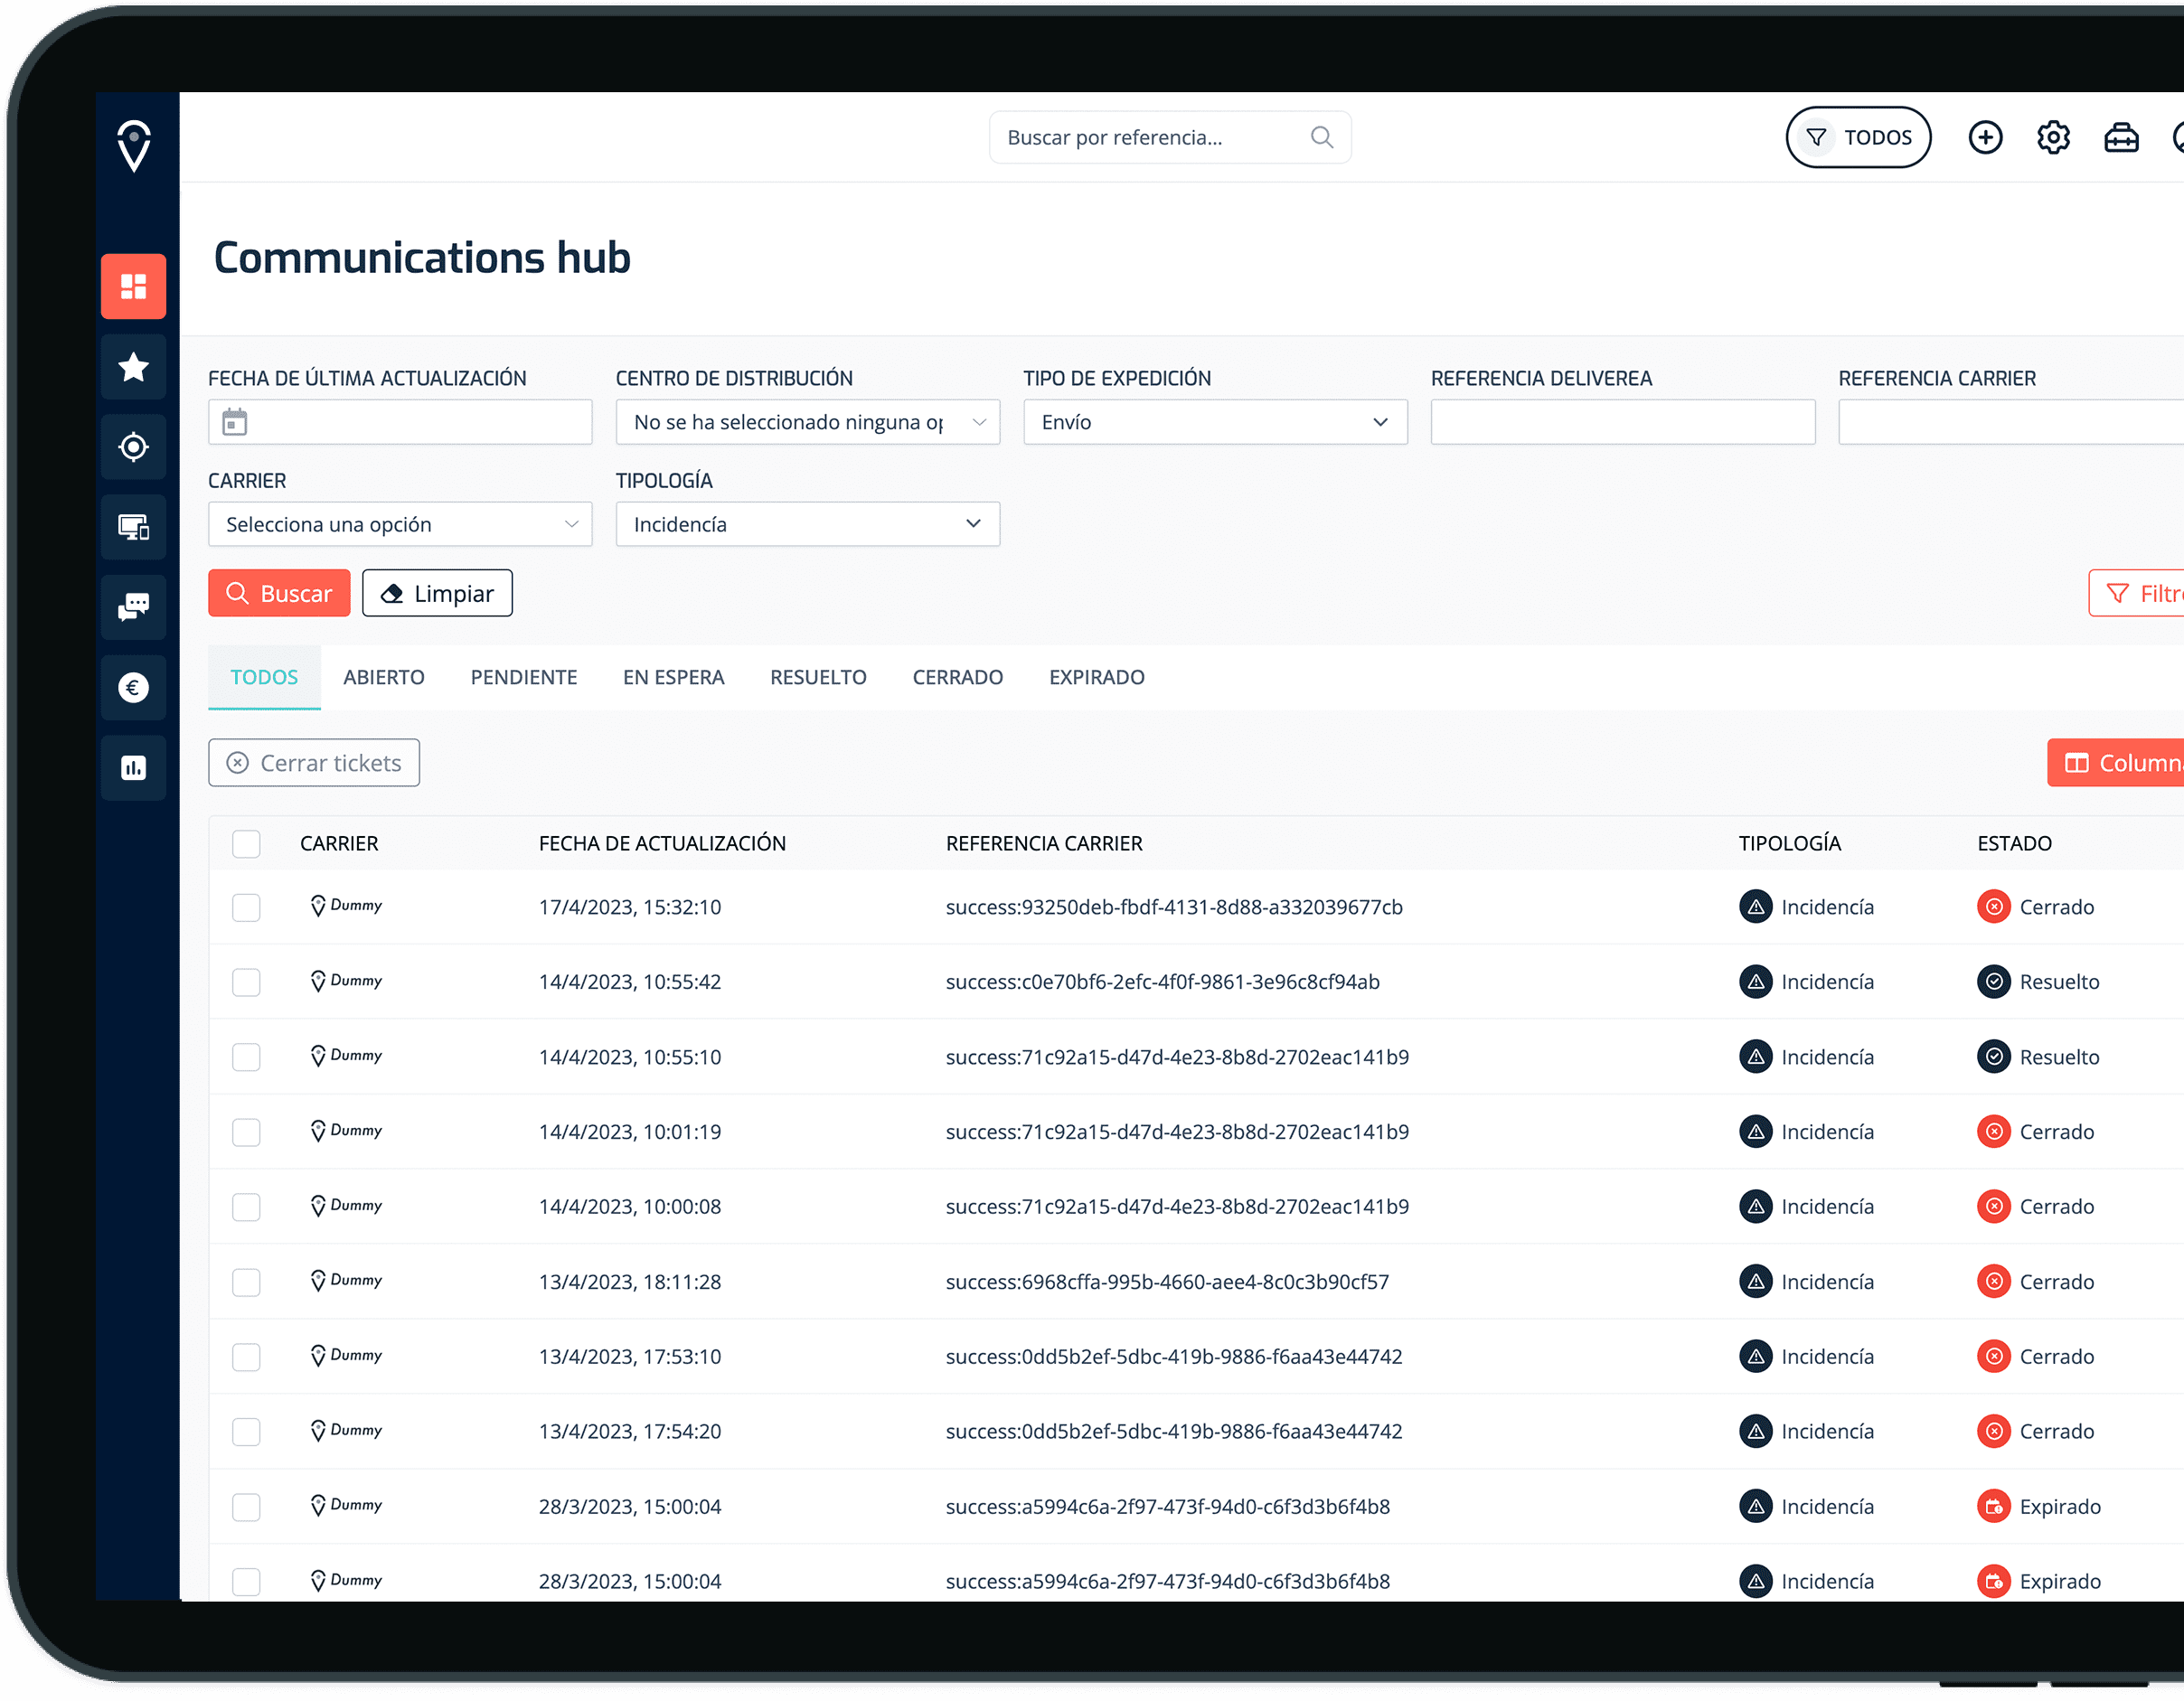Open the communications chat sidebar icon
Screen dimensions: 2184x1701
click(x=134, y=607)
